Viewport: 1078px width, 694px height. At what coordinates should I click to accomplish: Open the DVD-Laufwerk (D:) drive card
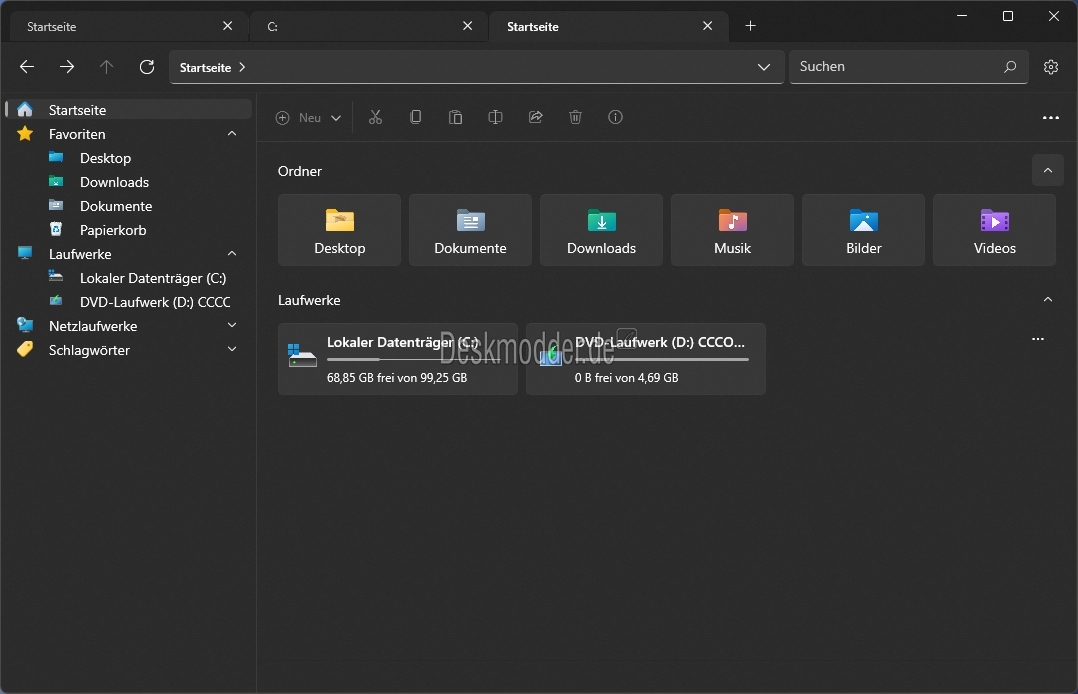[646, 359]
